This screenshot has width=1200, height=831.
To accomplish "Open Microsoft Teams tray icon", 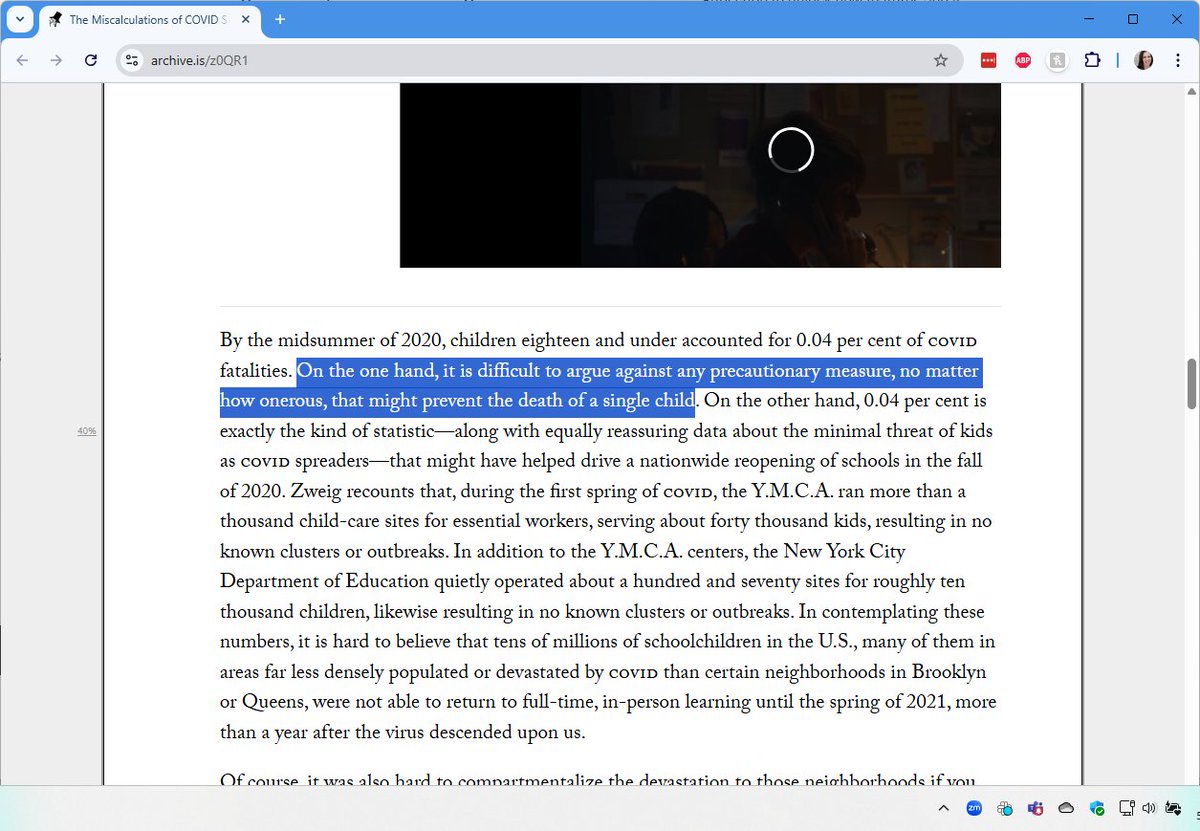I will (1035, 808).
